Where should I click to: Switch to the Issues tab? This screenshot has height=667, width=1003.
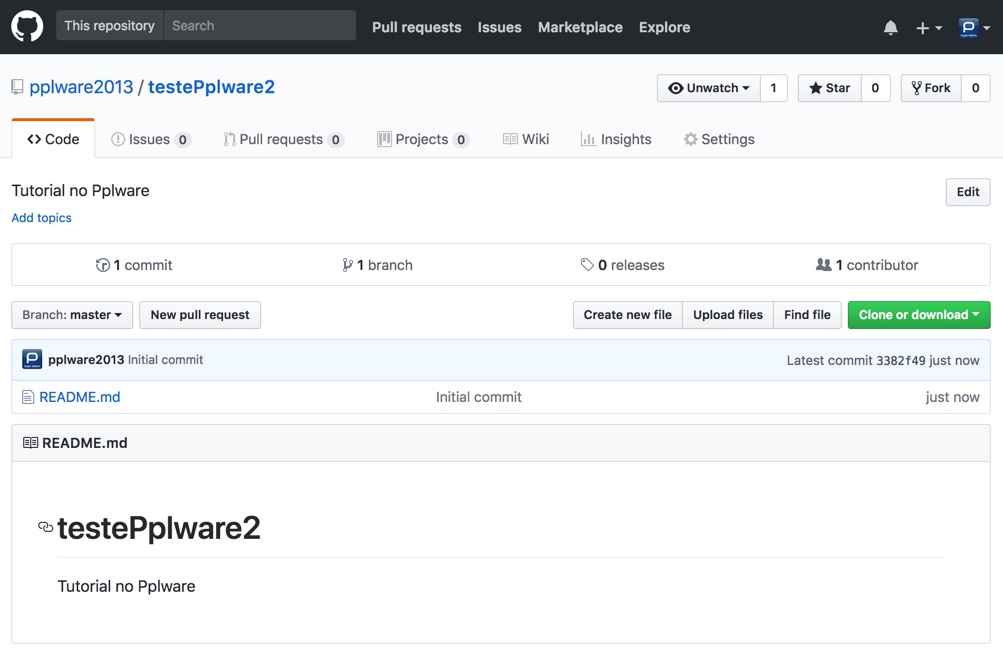[150, 139]
